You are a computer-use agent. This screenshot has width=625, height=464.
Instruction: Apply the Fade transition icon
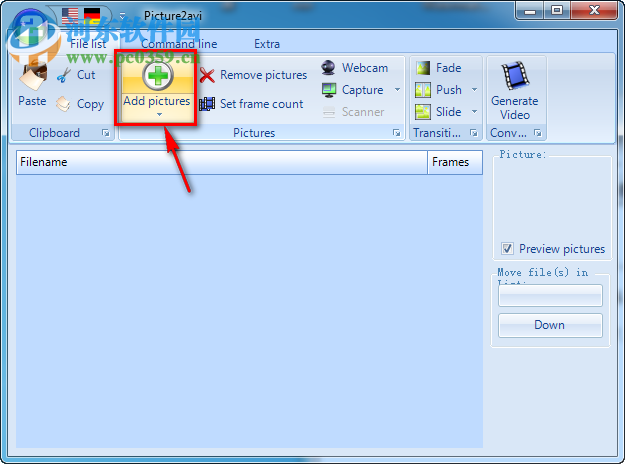pyautogui.click(x=423, y=68)
